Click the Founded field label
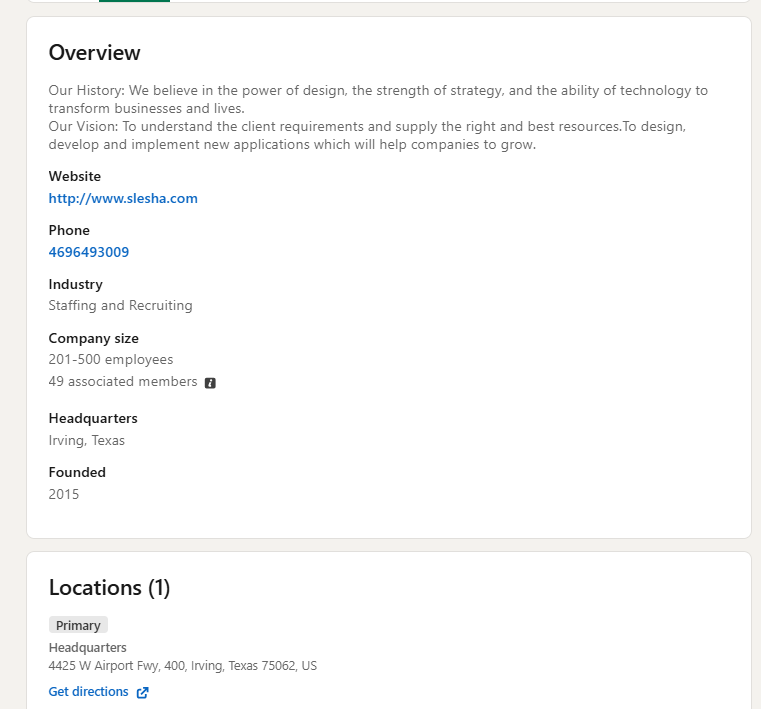 pos(77,472)
